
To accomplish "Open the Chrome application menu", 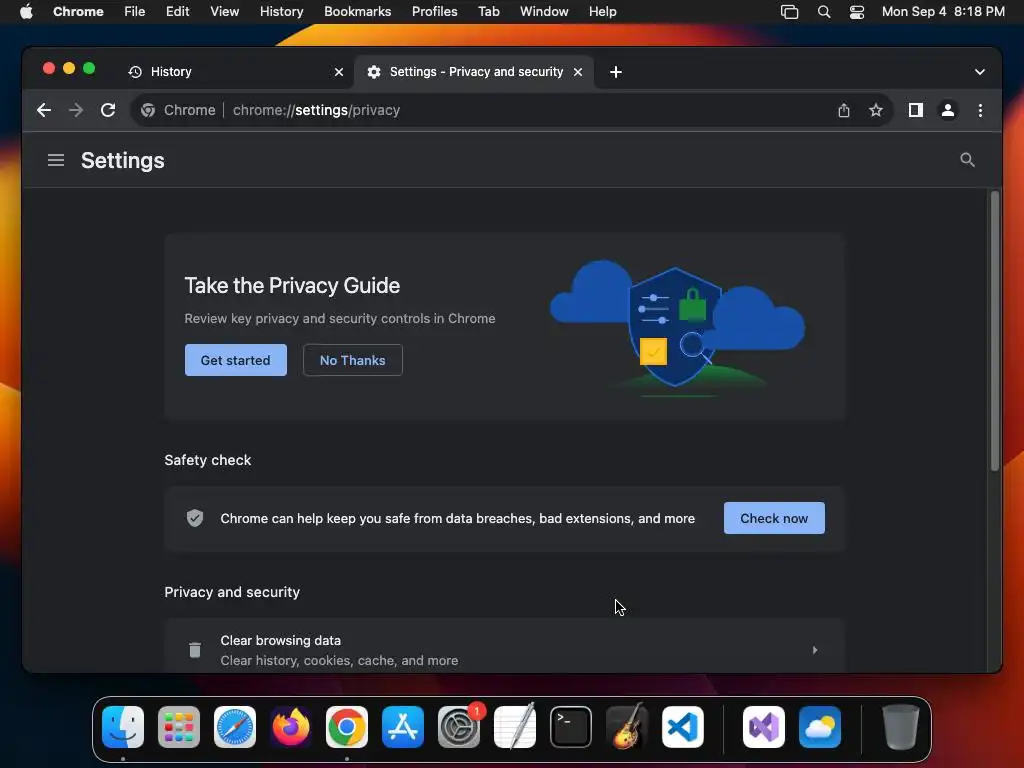I will (78, 12).
